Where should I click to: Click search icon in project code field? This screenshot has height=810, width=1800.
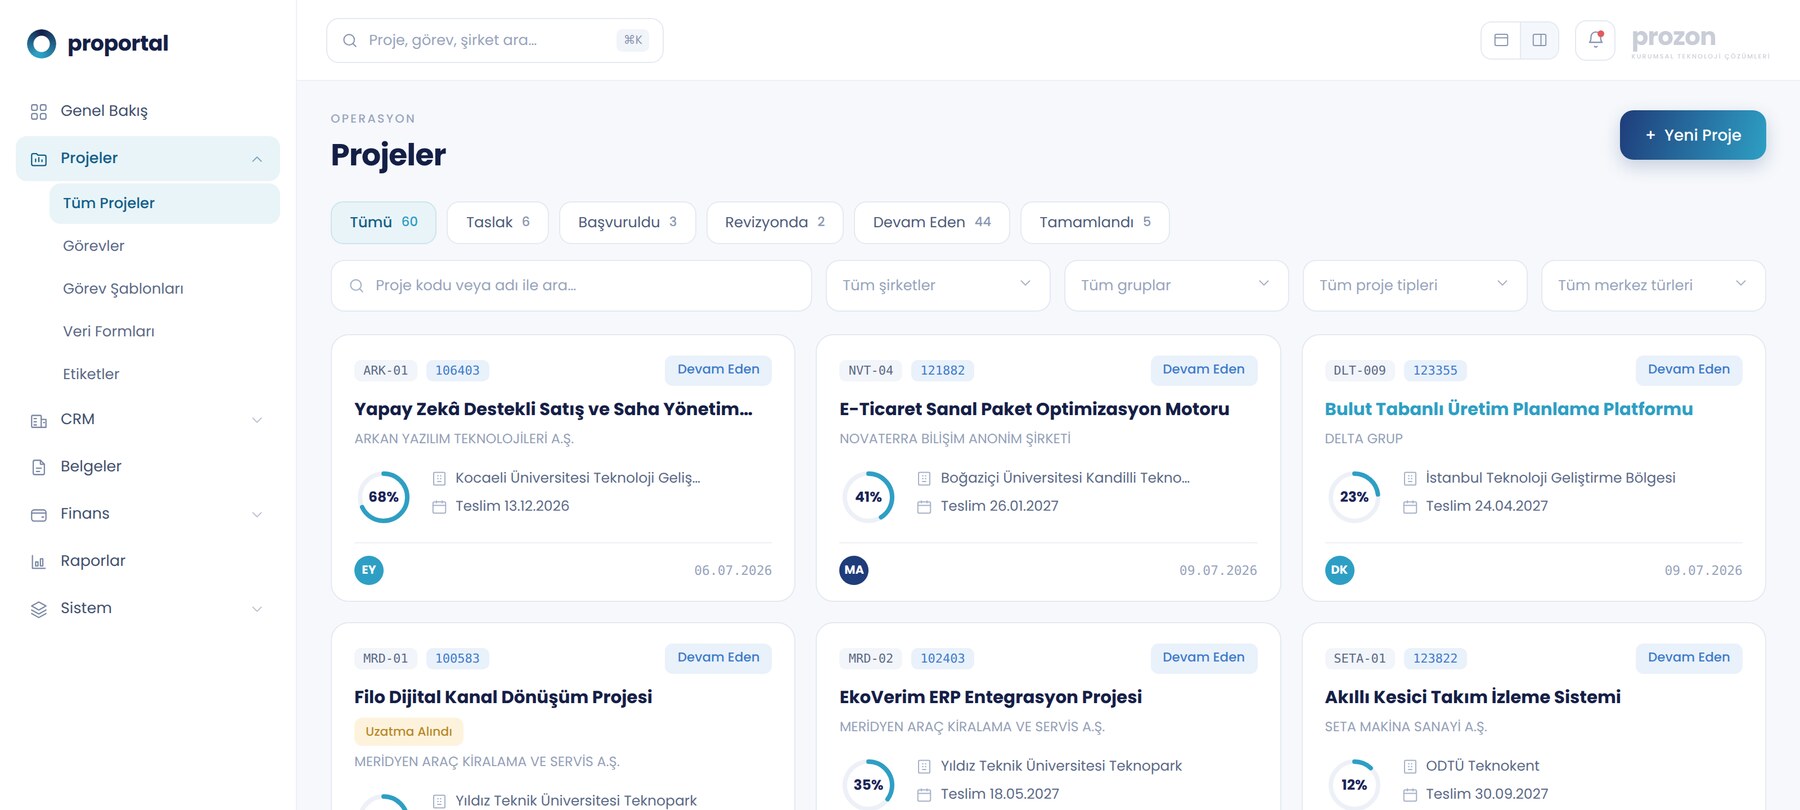click(x=356, y=286)
